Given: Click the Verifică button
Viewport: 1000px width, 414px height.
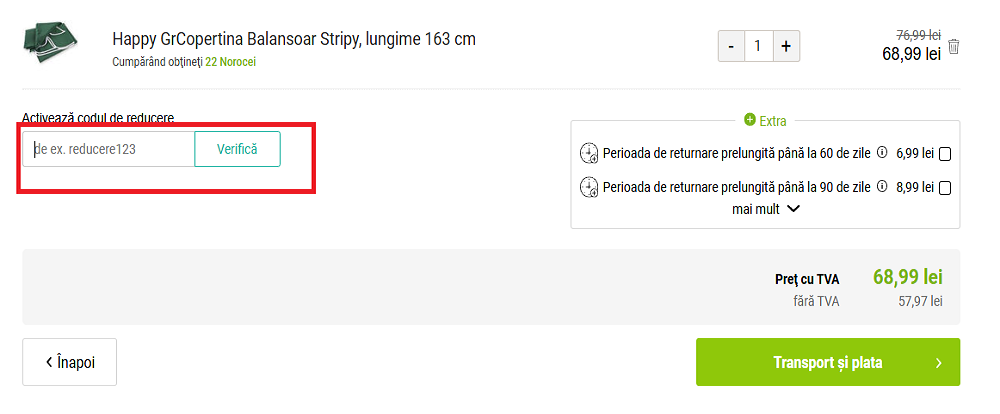Looking at the screenshot, I should [237, 149].
